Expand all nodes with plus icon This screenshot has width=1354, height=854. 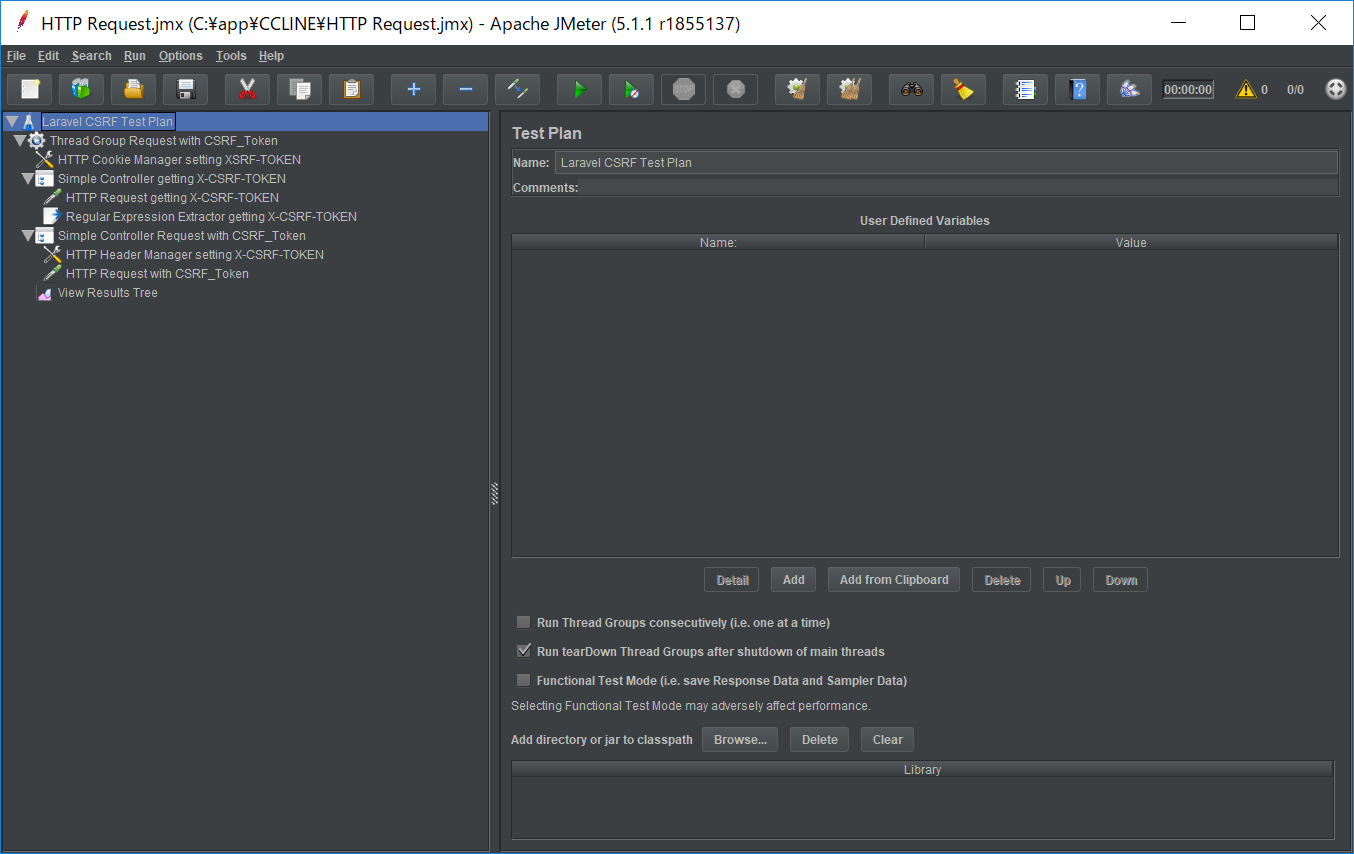tap(413, 89)
